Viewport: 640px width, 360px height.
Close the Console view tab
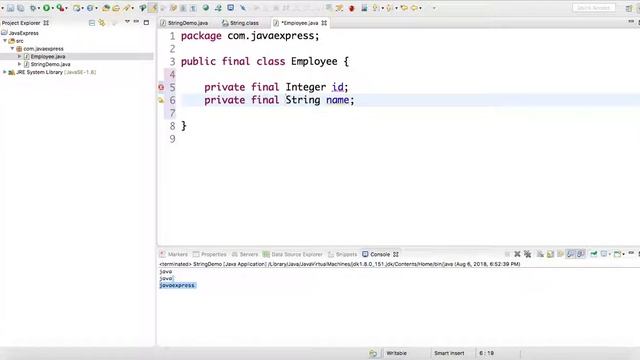396,254
